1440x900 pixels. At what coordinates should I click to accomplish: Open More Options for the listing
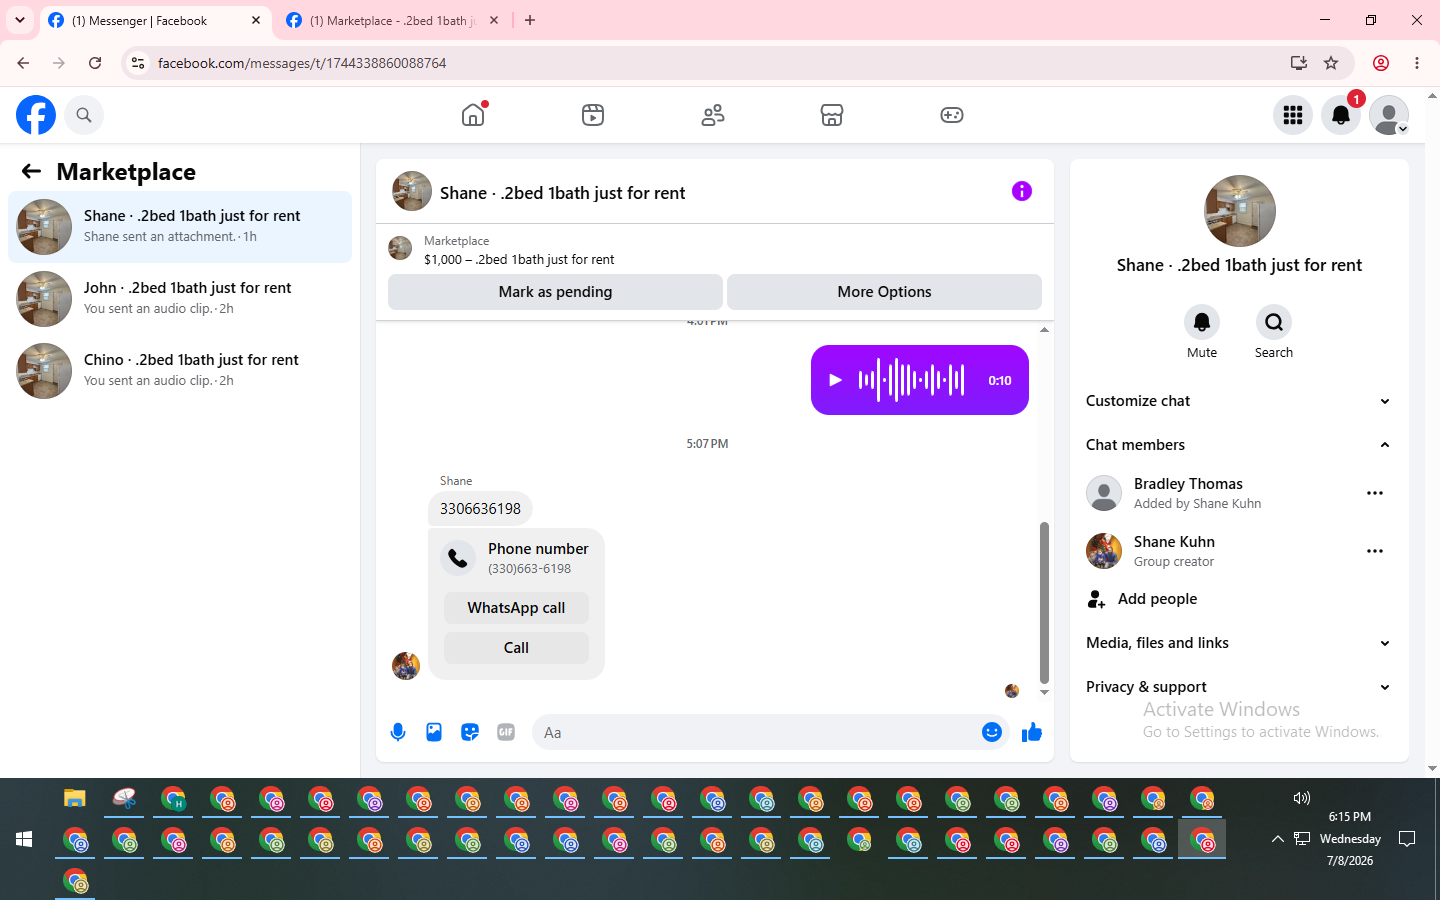[884, 292]
